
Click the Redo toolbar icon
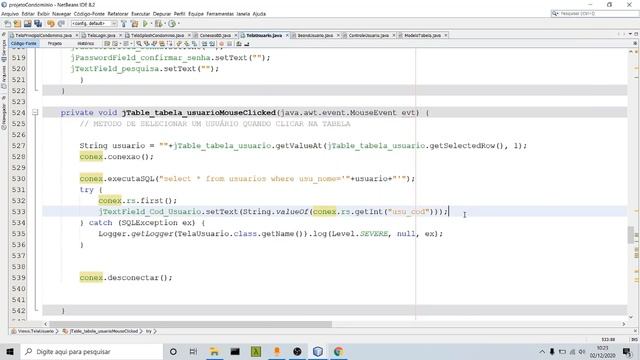pos(61,24)
